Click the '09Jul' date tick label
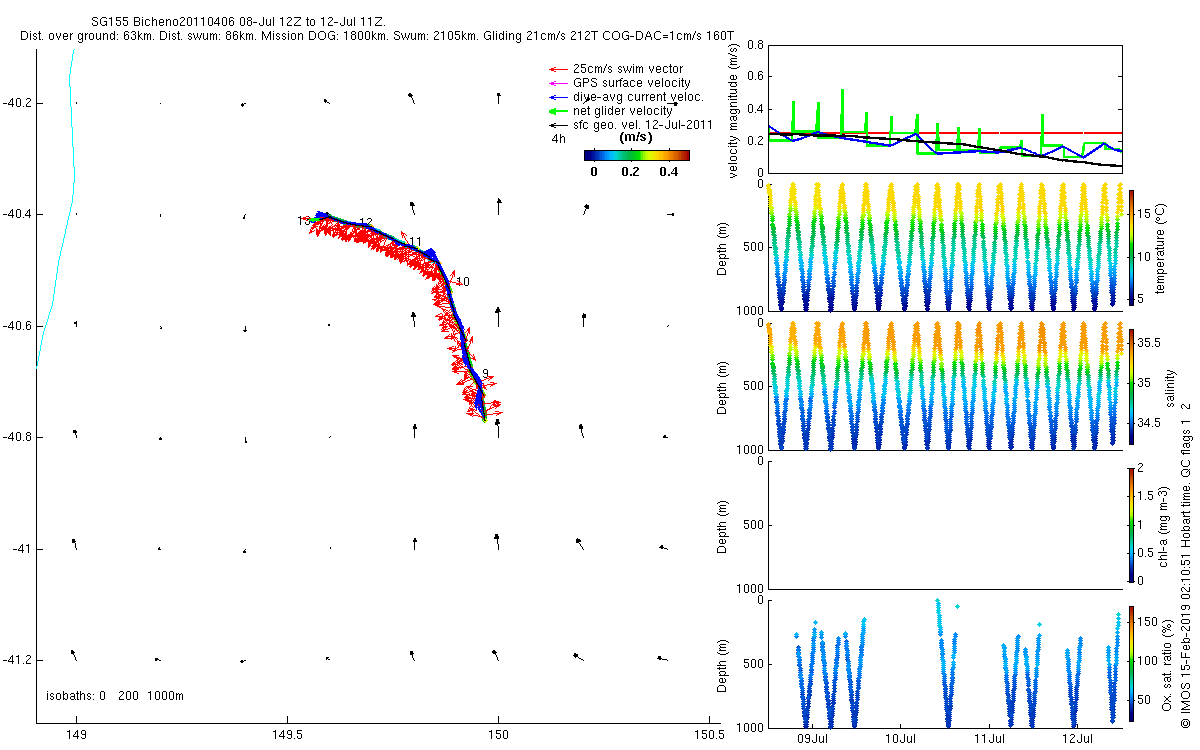The image size is (1200, 750). 812,739
